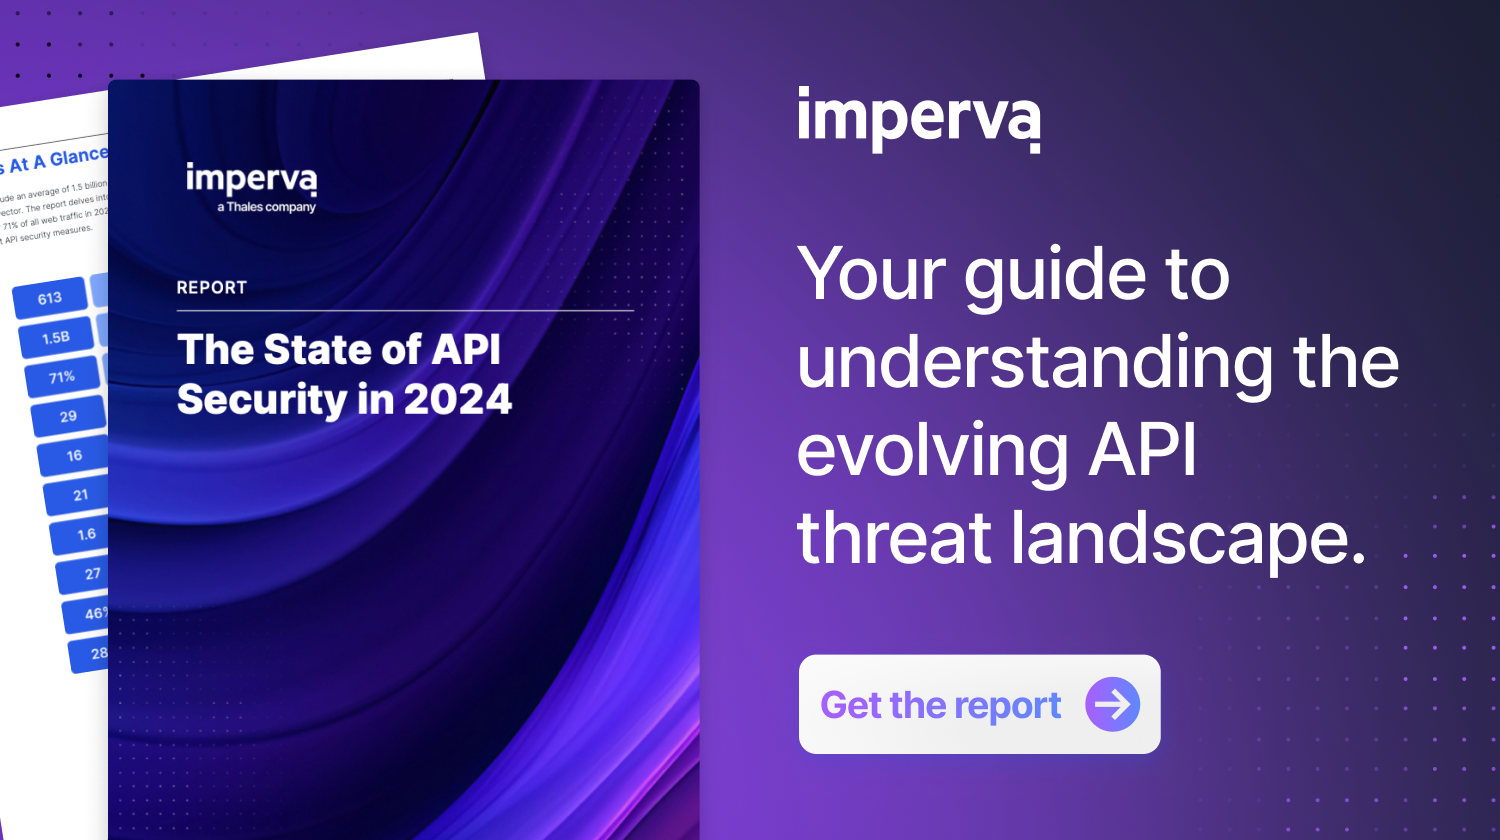Click the 29 stat badge
1500x840 pixels.
[x=68, y=416]
